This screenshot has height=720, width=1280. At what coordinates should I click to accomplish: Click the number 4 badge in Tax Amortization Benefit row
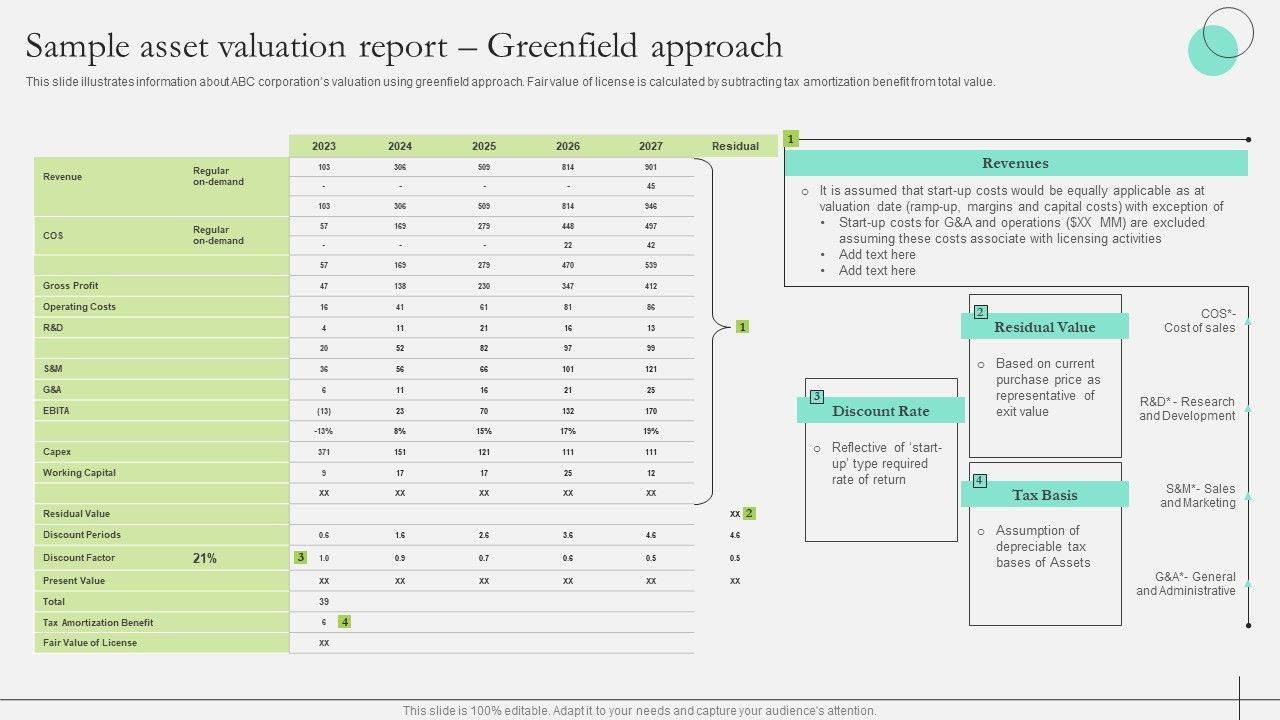point(344,622)
